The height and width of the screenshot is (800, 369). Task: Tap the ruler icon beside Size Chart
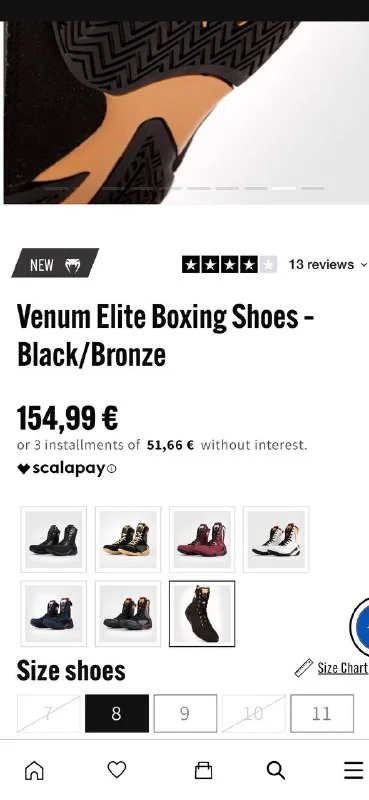tap(304, 668)
